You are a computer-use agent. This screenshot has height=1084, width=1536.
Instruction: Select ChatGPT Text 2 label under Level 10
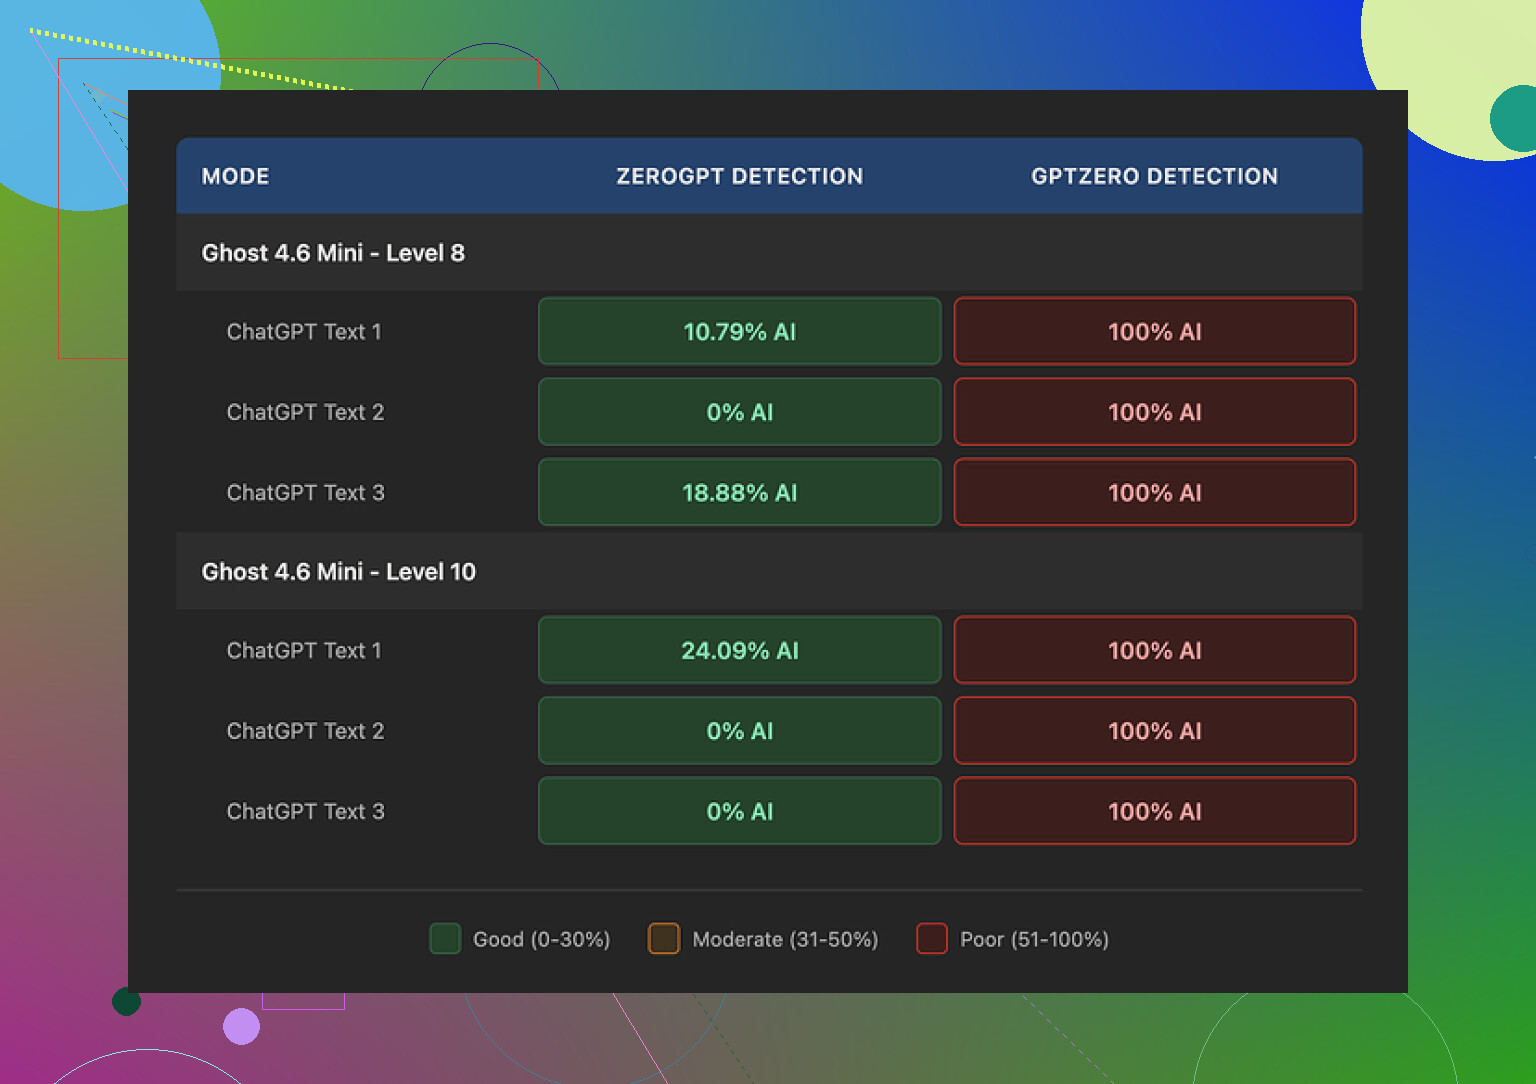click(305, 731)
